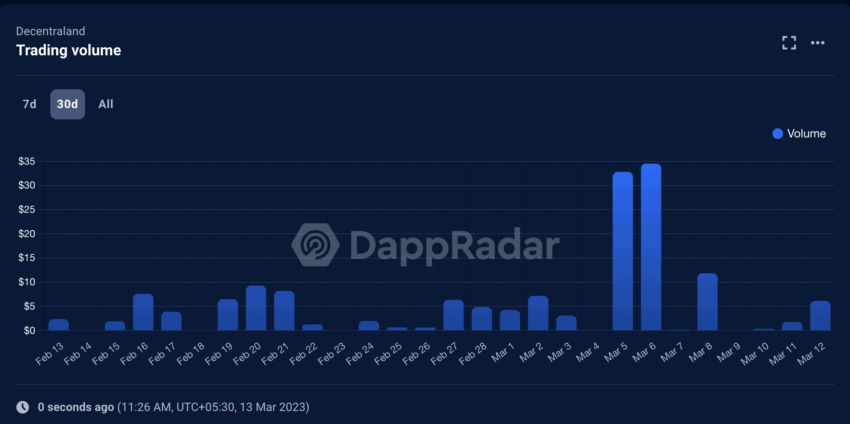Select the Mar 1 volume bar
The width and height of the screenshot is (850, 424).
coord(510,320)
